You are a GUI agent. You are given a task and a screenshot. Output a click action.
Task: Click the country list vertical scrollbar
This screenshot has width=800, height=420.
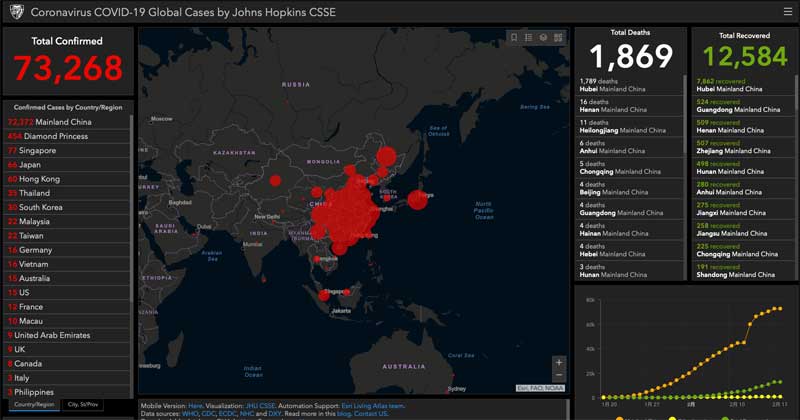(x=132, y=207)
